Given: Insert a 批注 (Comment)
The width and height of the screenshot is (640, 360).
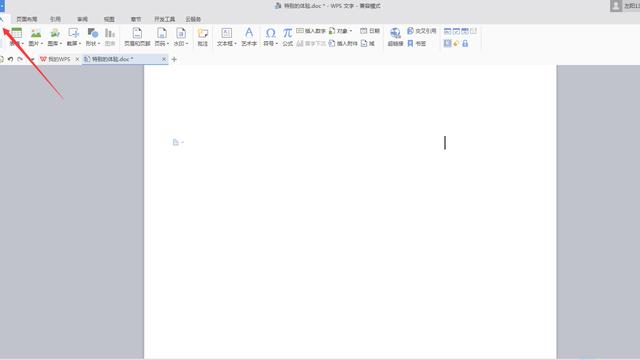Looking at the screenshot, I should tap(203, 37).
